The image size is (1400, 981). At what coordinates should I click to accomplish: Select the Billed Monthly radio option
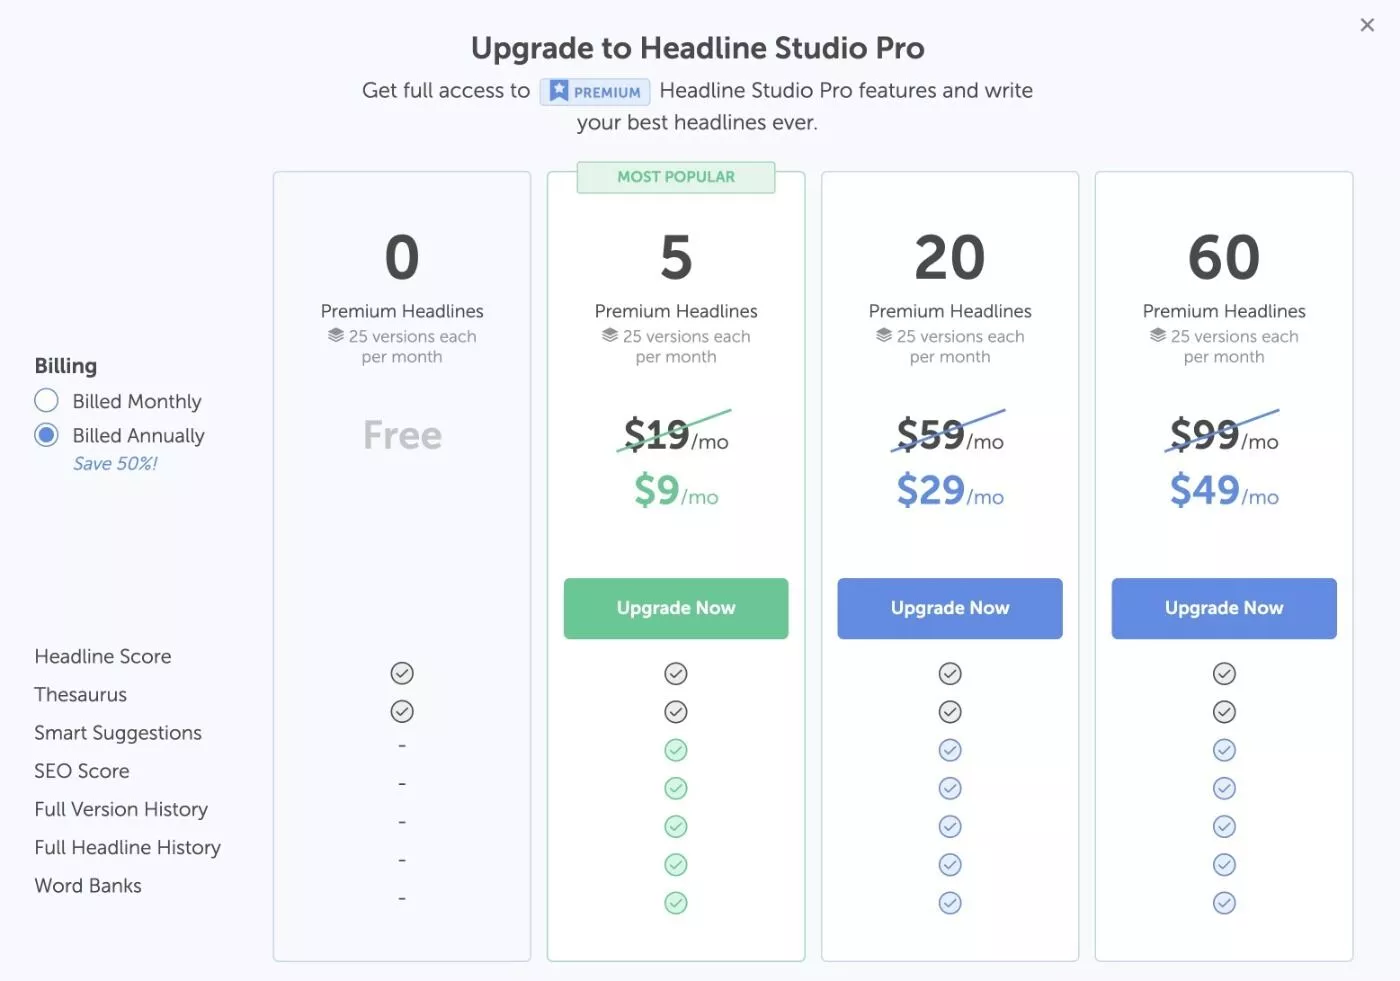(x=46, y=401)
